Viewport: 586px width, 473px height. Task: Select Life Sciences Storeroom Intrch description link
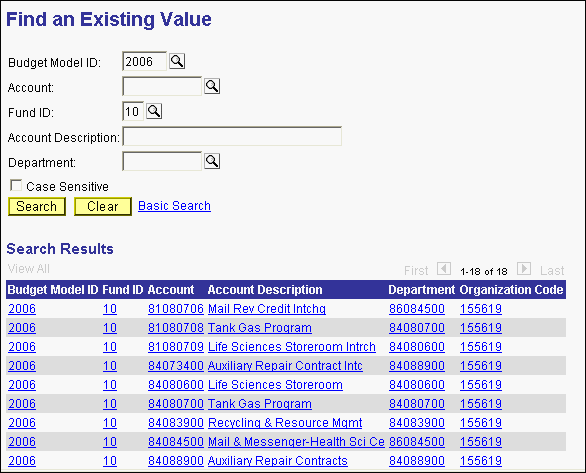[292, 347]
